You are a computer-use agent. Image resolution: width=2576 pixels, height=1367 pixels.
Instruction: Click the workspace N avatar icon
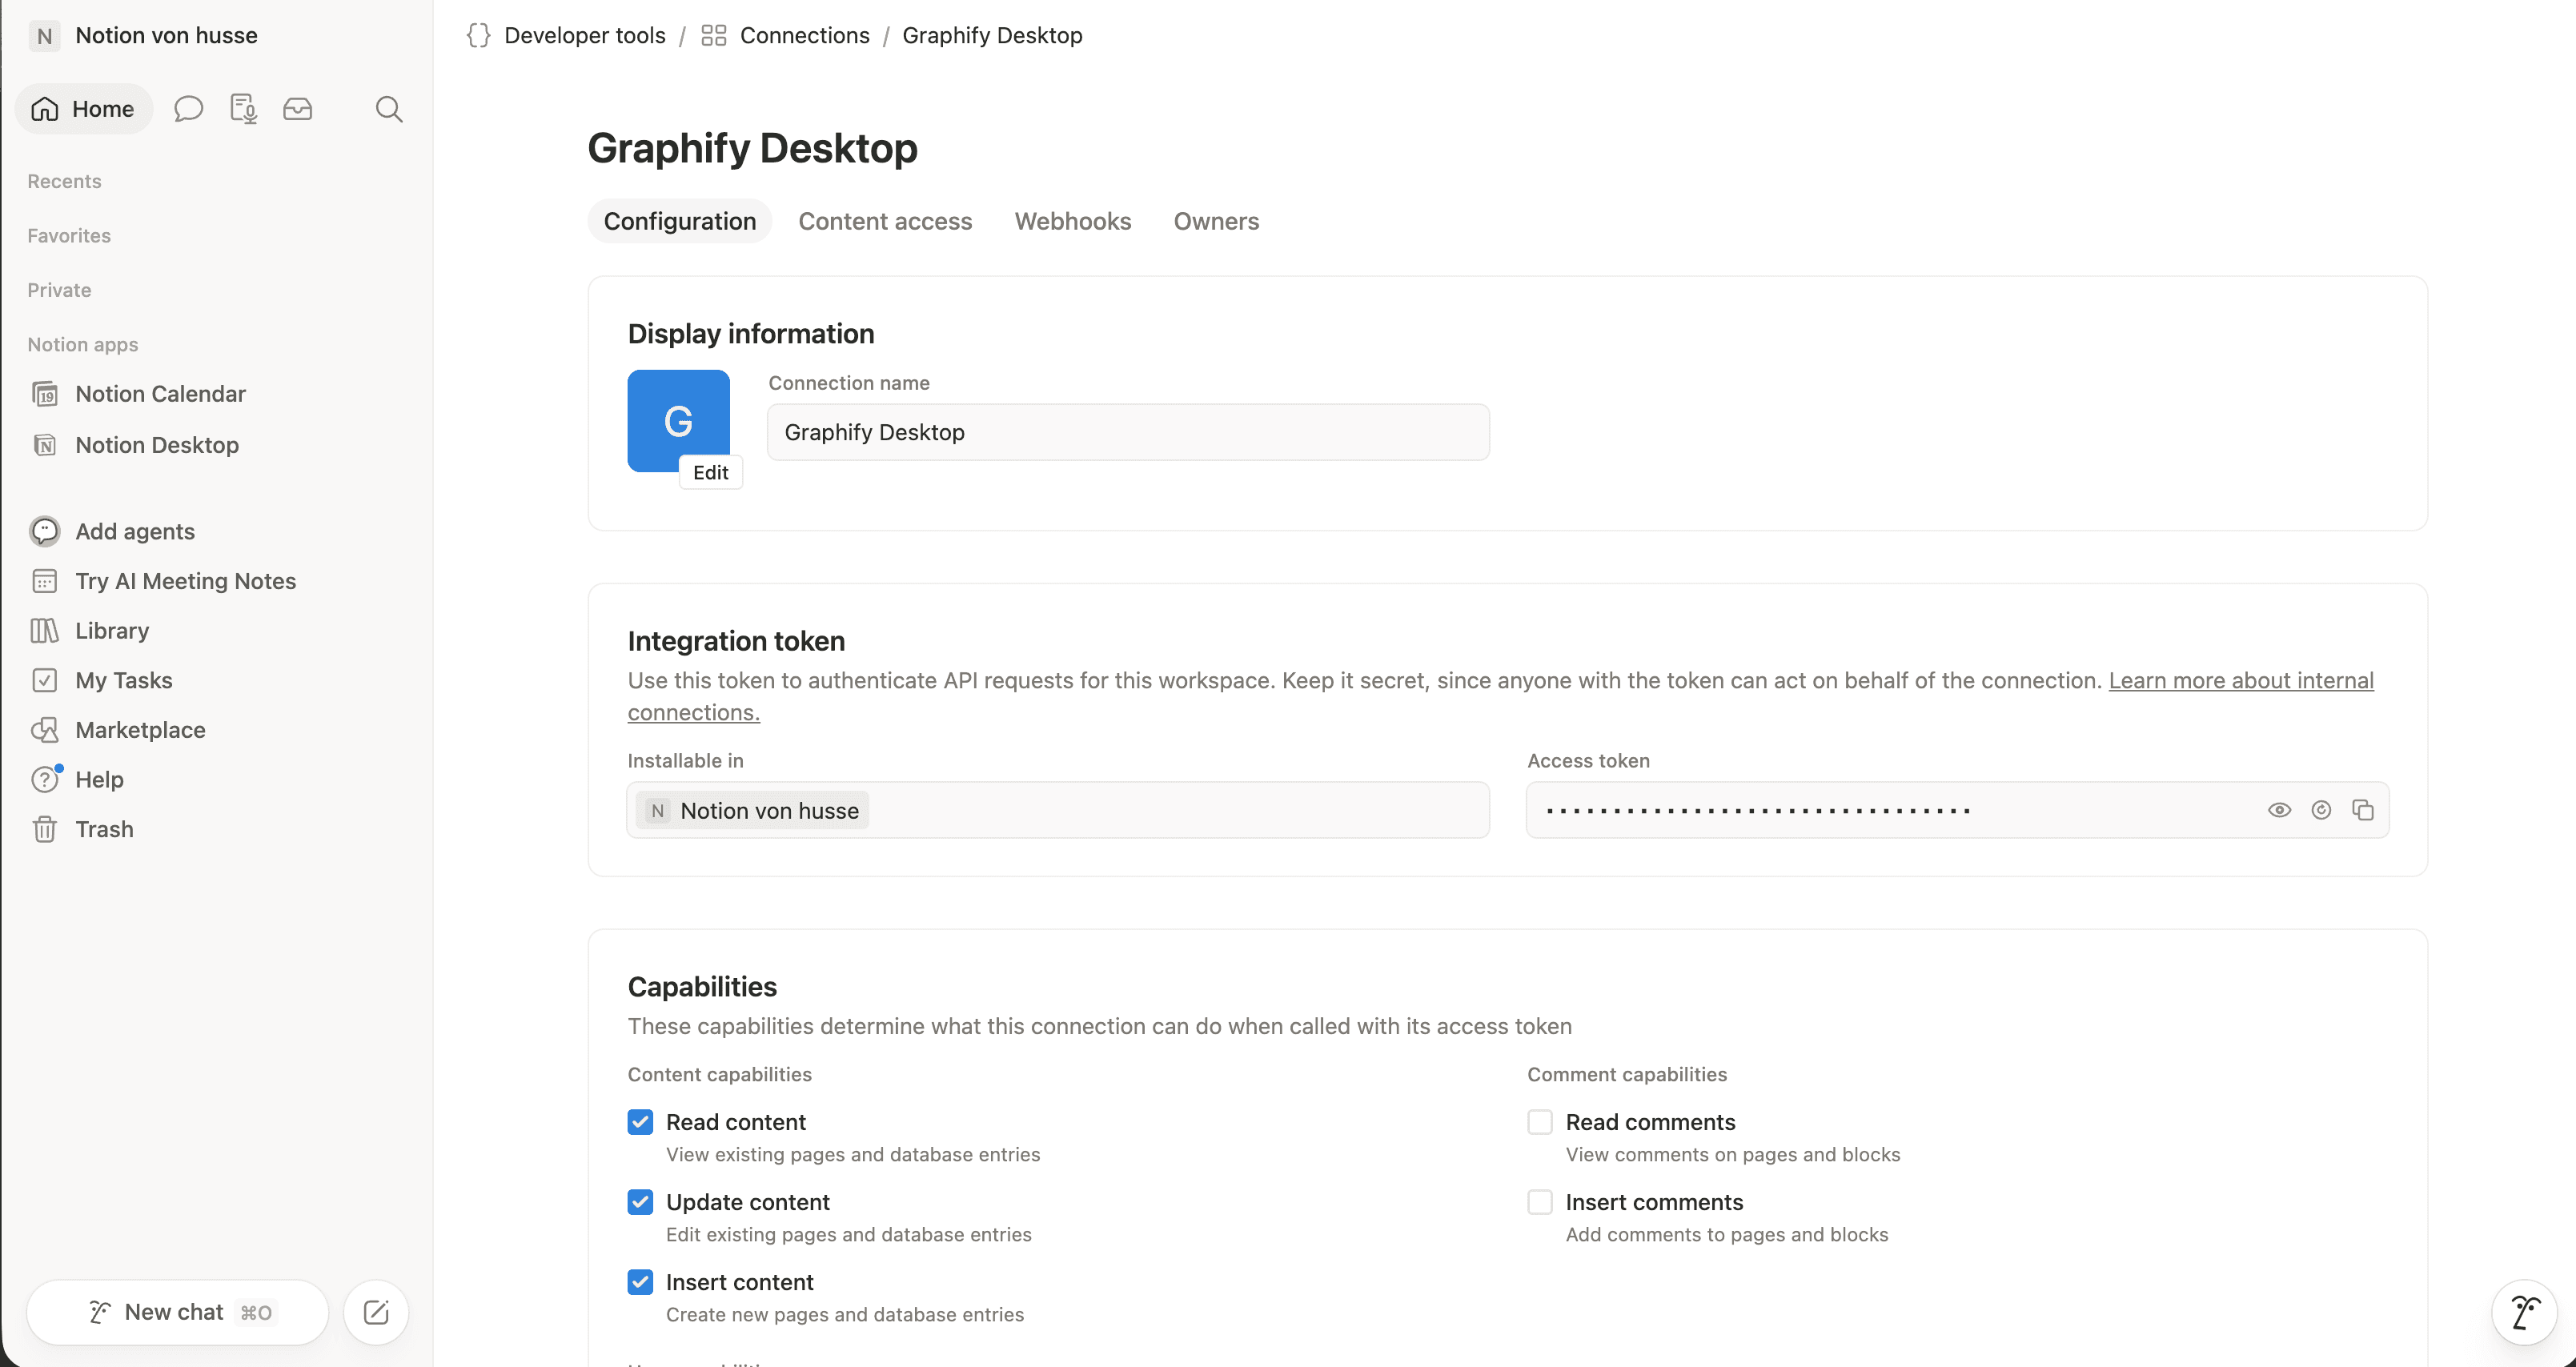(45, 36)
